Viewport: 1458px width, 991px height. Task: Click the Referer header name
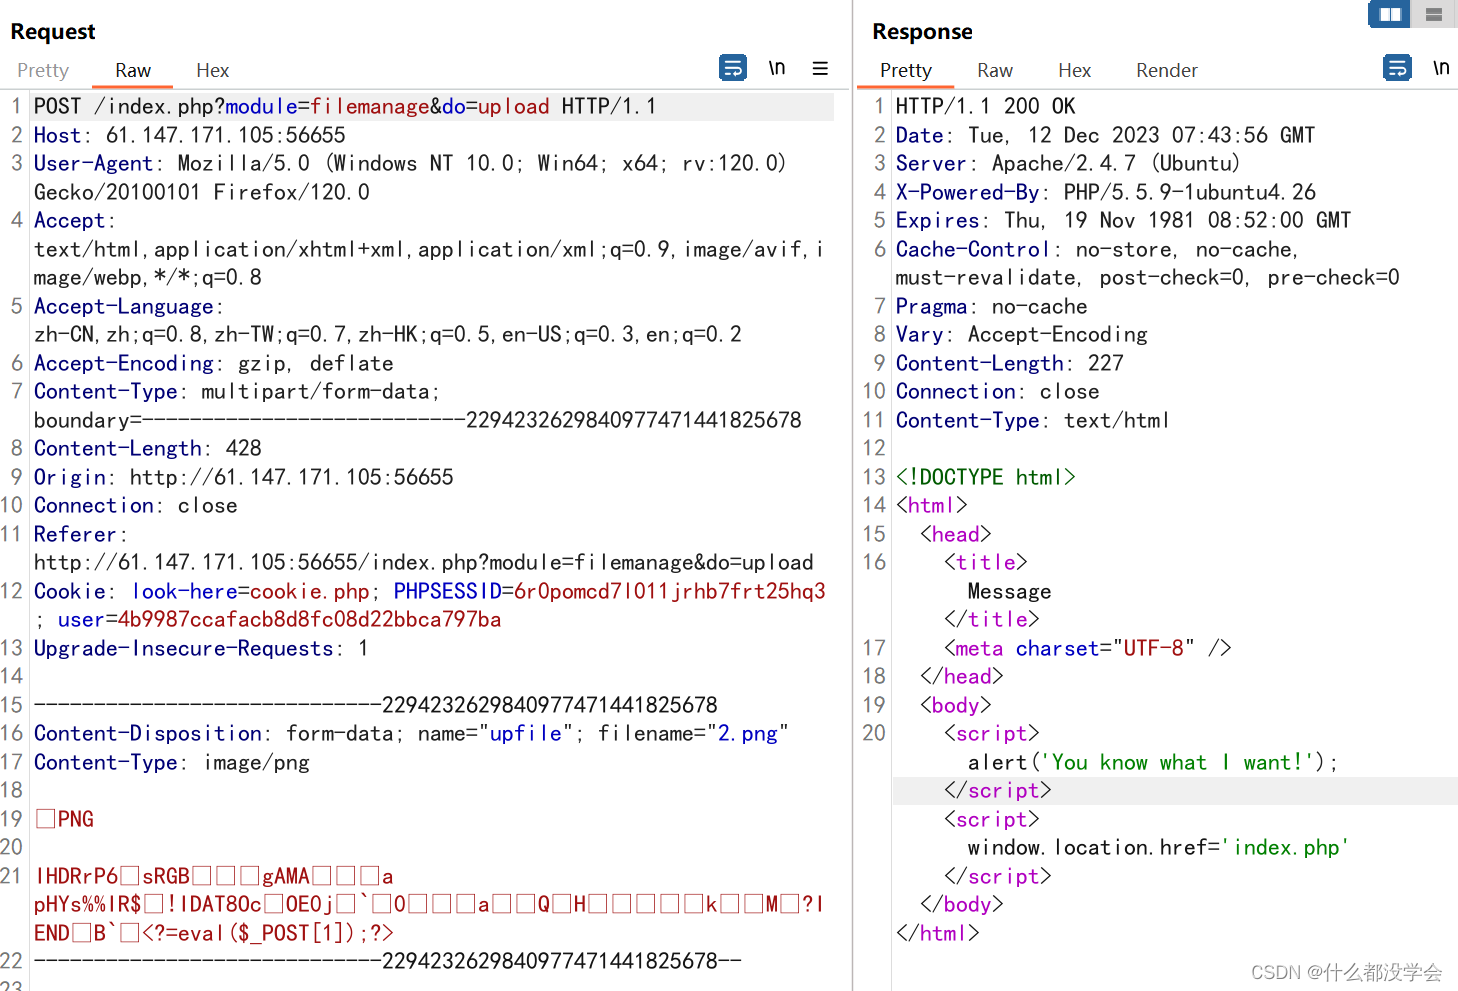point(75,534)
